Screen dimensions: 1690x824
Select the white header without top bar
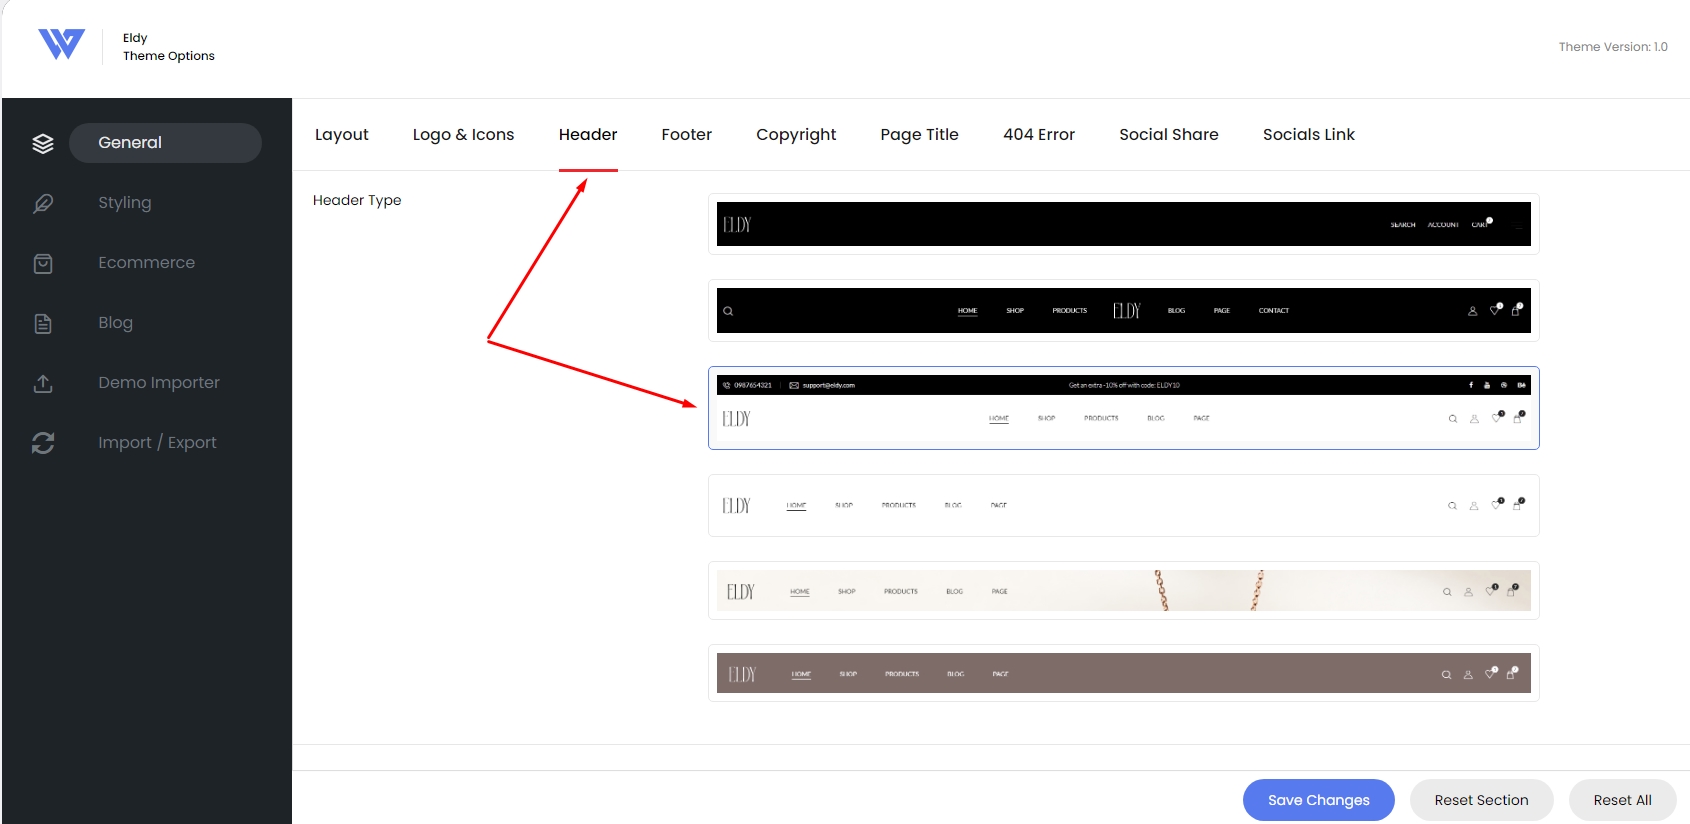point(1124,505)
